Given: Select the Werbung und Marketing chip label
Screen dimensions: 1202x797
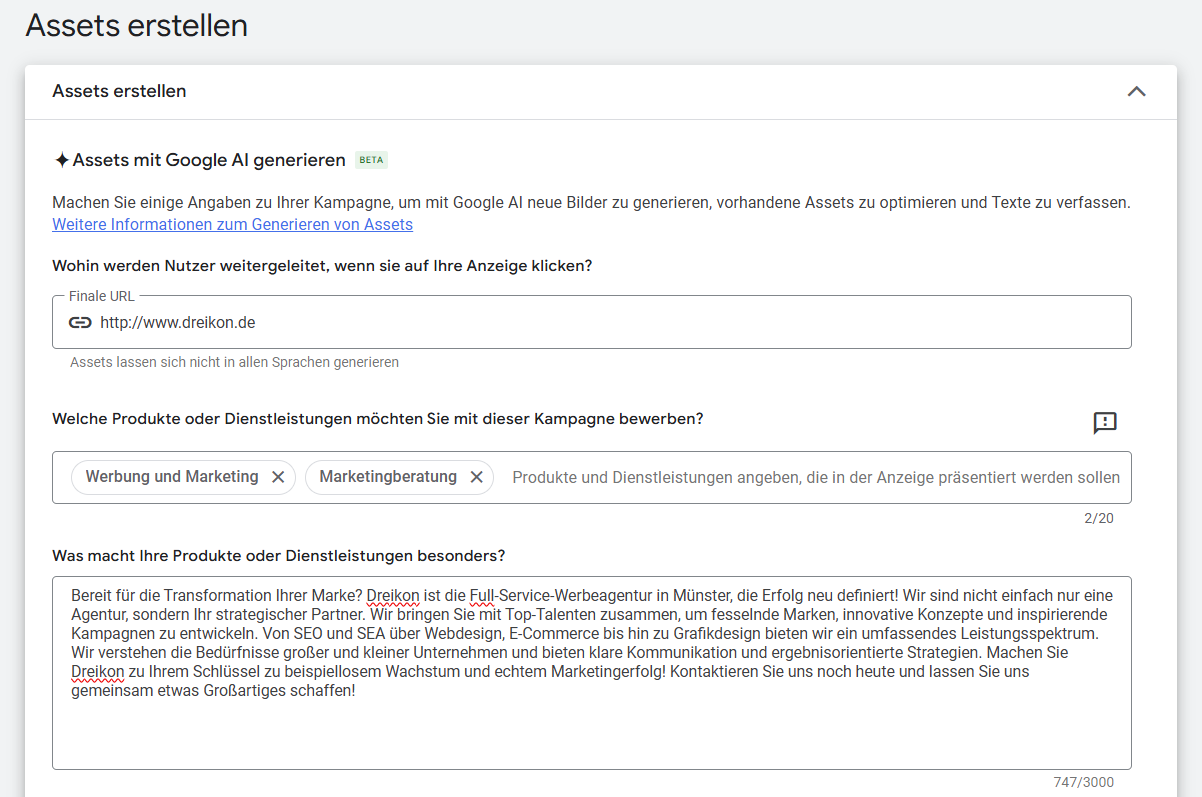Looking at the screenshot, I should [172, 477].
